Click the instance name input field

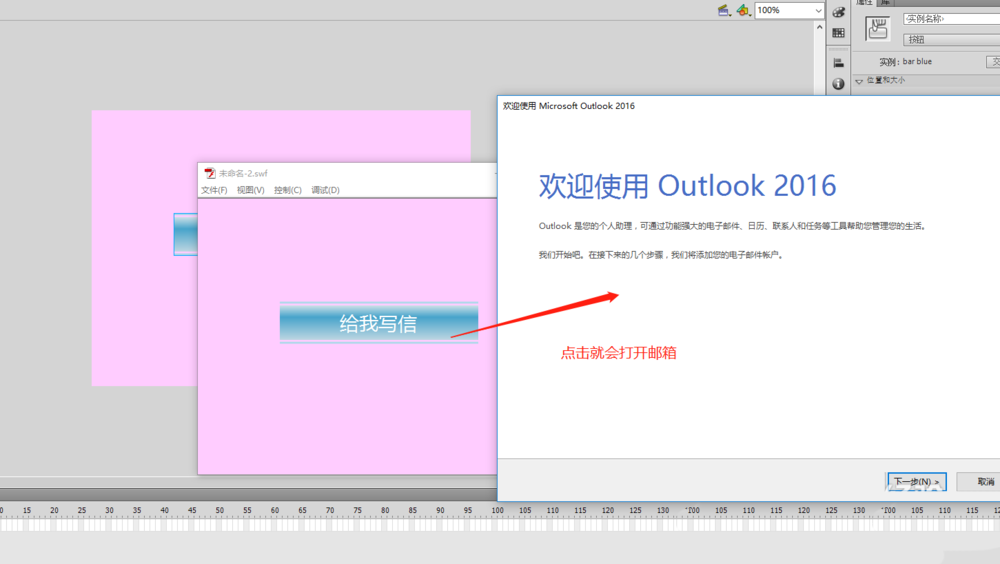(x=952, y=19)
